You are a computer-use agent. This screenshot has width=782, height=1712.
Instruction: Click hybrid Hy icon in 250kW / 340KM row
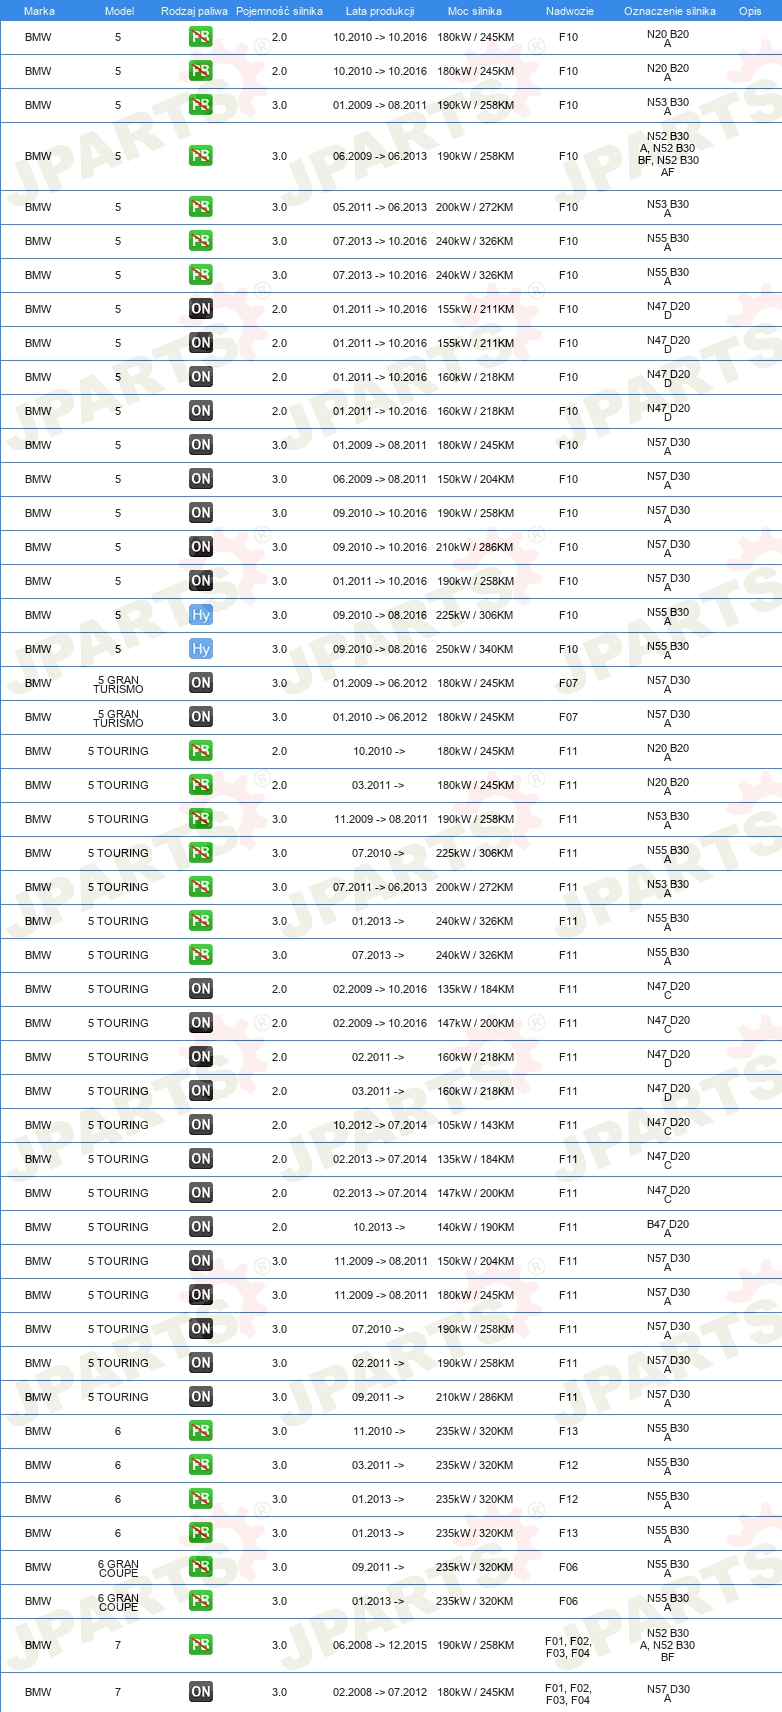tap(201, 649)
